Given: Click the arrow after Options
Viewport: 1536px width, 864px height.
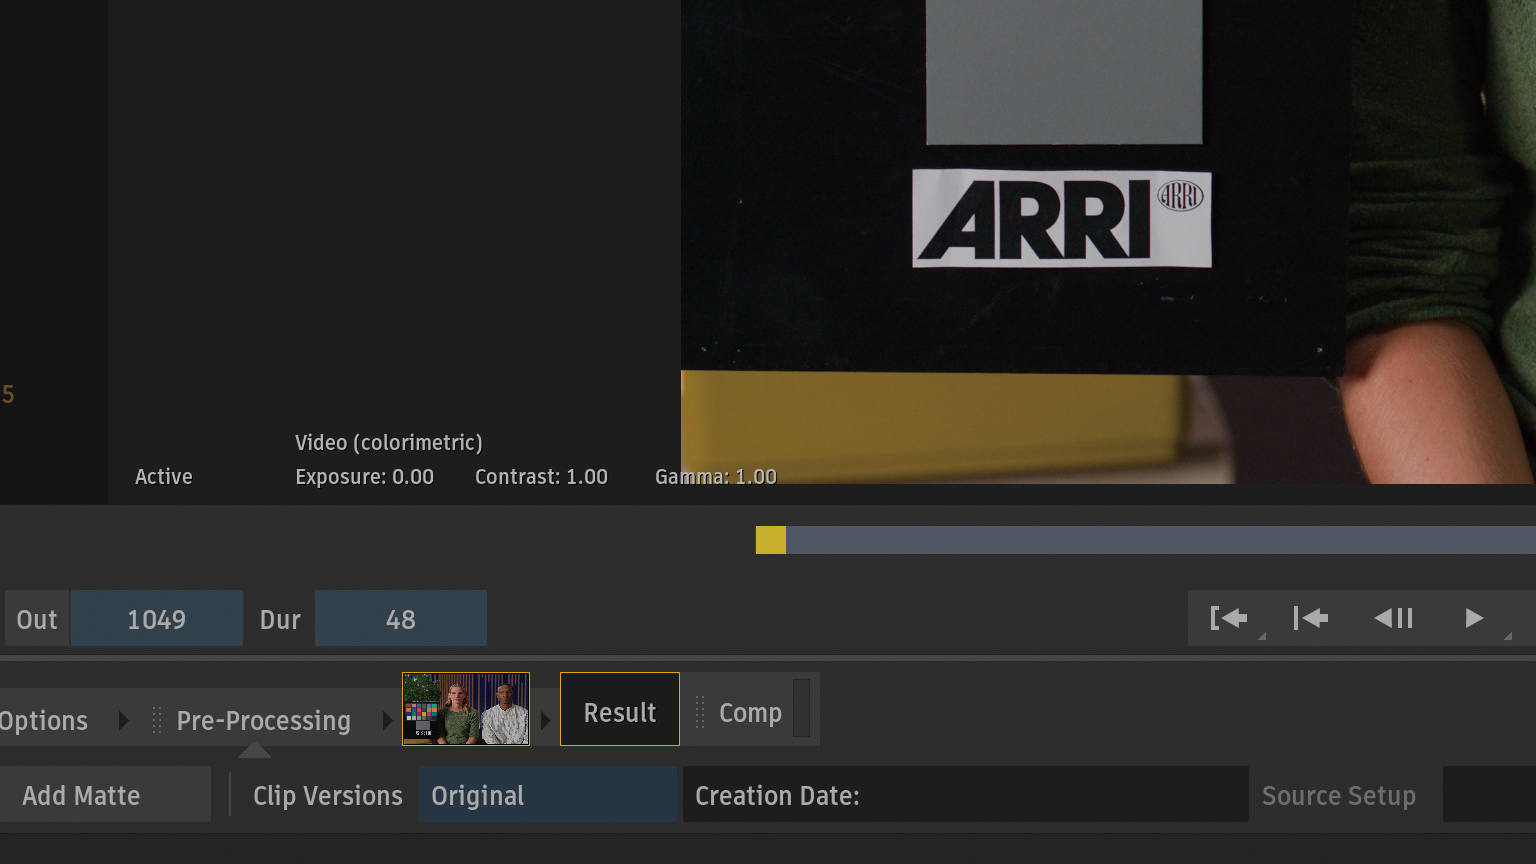Looking at the screenshot, I should pos(123,720).
